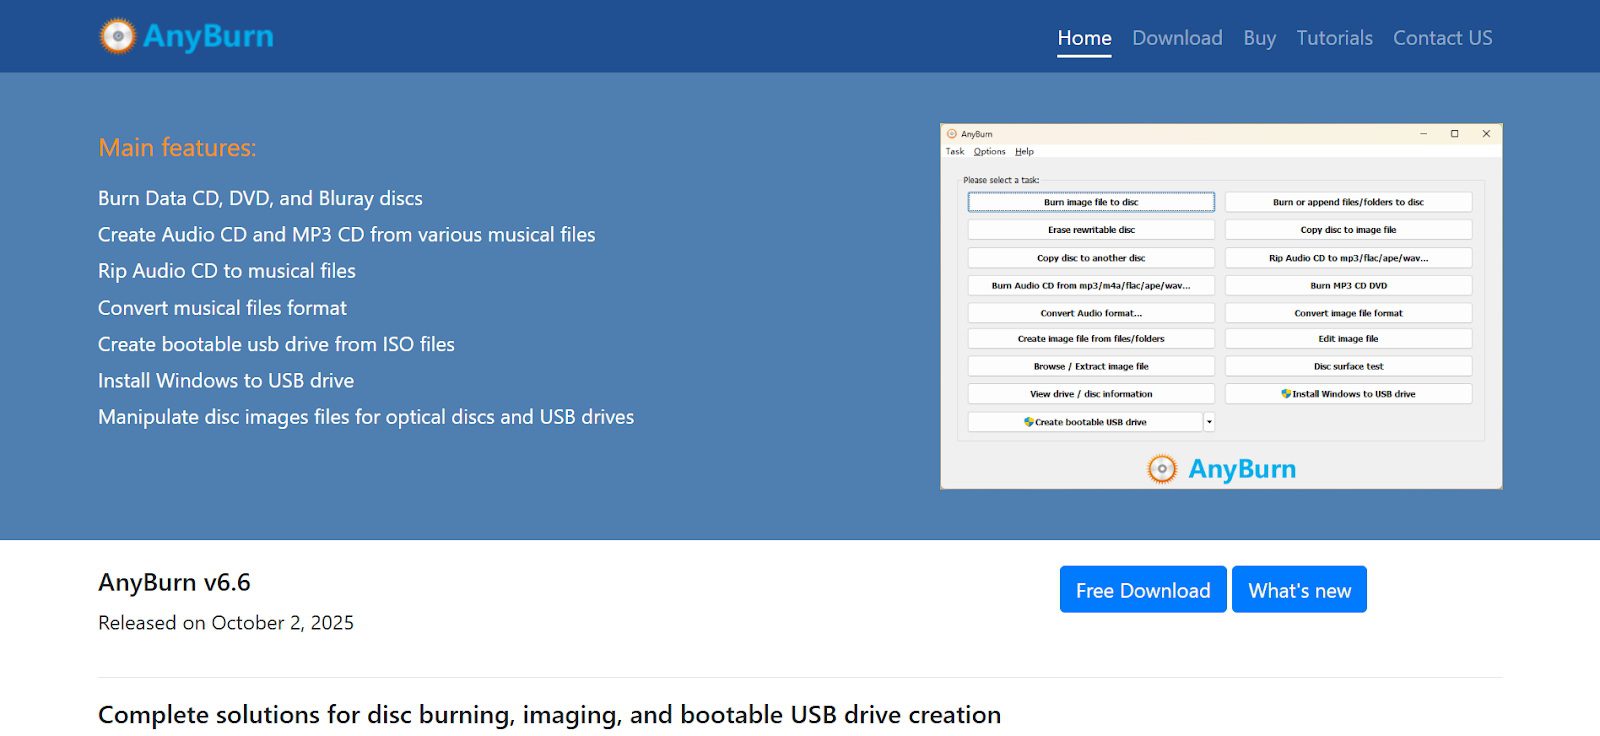The image size is (1600, 736).
Task: Expand the Create bootable USB drive dropdown arrow
Action: coord(1209,422)
